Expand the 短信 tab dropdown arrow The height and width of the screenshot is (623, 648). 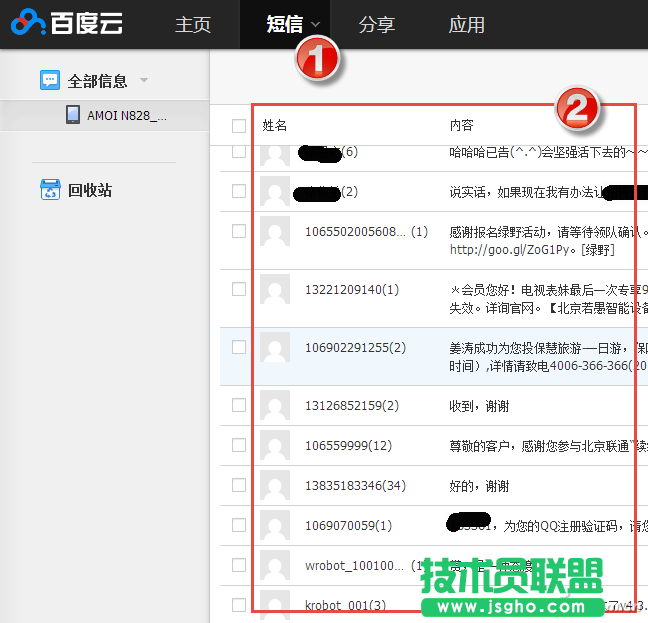[x=316, y=25]
